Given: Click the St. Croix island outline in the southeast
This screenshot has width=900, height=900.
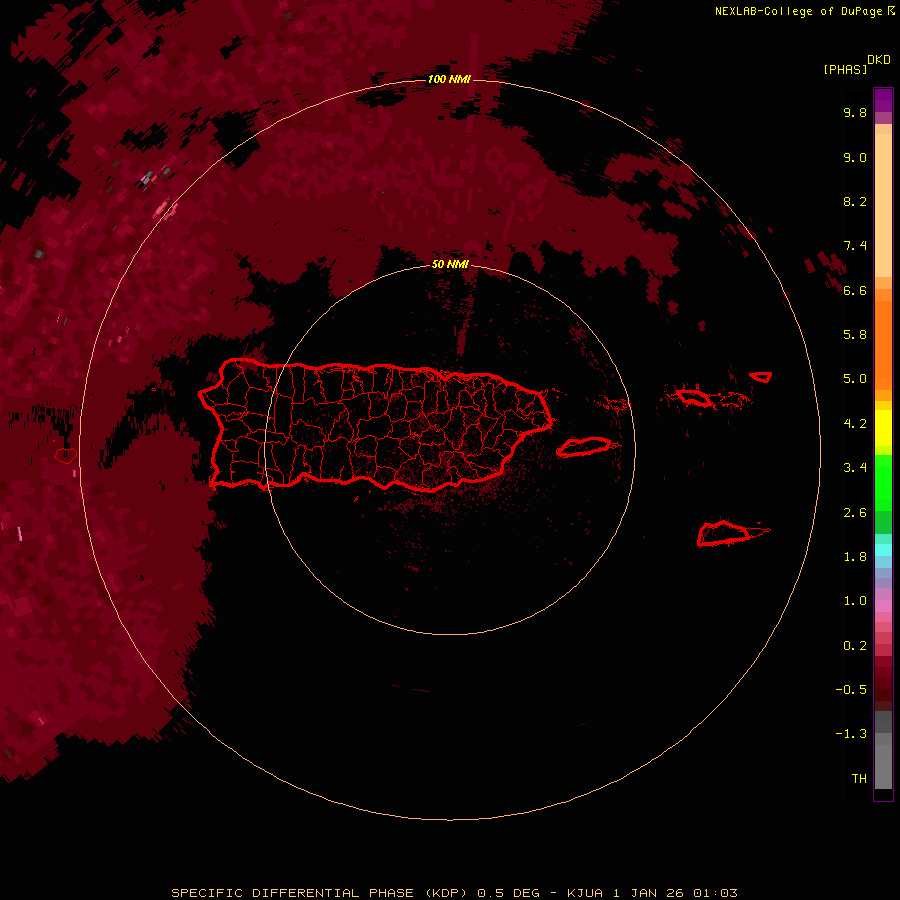Looking at the screenshot, I should click(x=725, y=534).
